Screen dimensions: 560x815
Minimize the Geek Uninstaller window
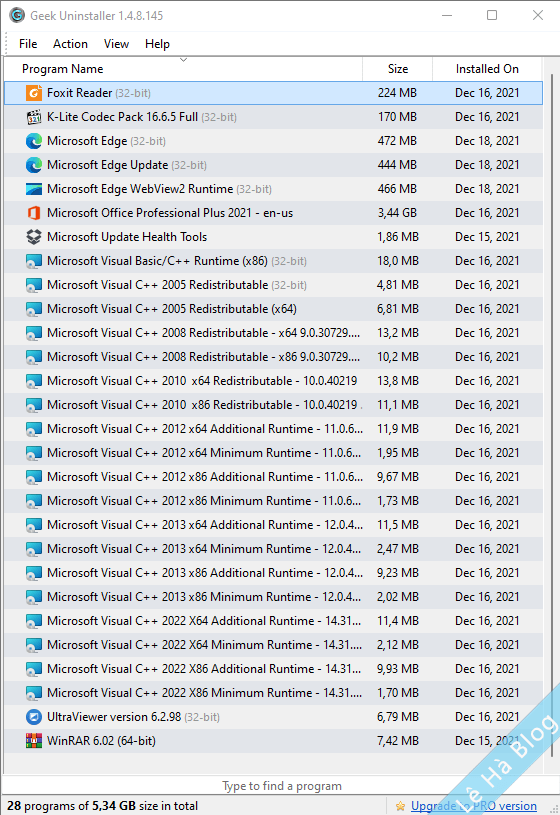coord(447,15)
